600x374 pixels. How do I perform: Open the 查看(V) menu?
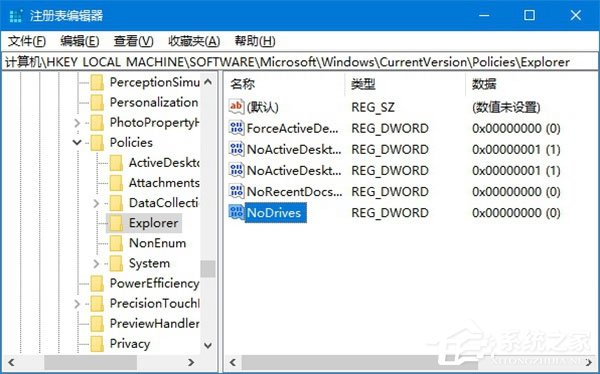pos(134,41)
